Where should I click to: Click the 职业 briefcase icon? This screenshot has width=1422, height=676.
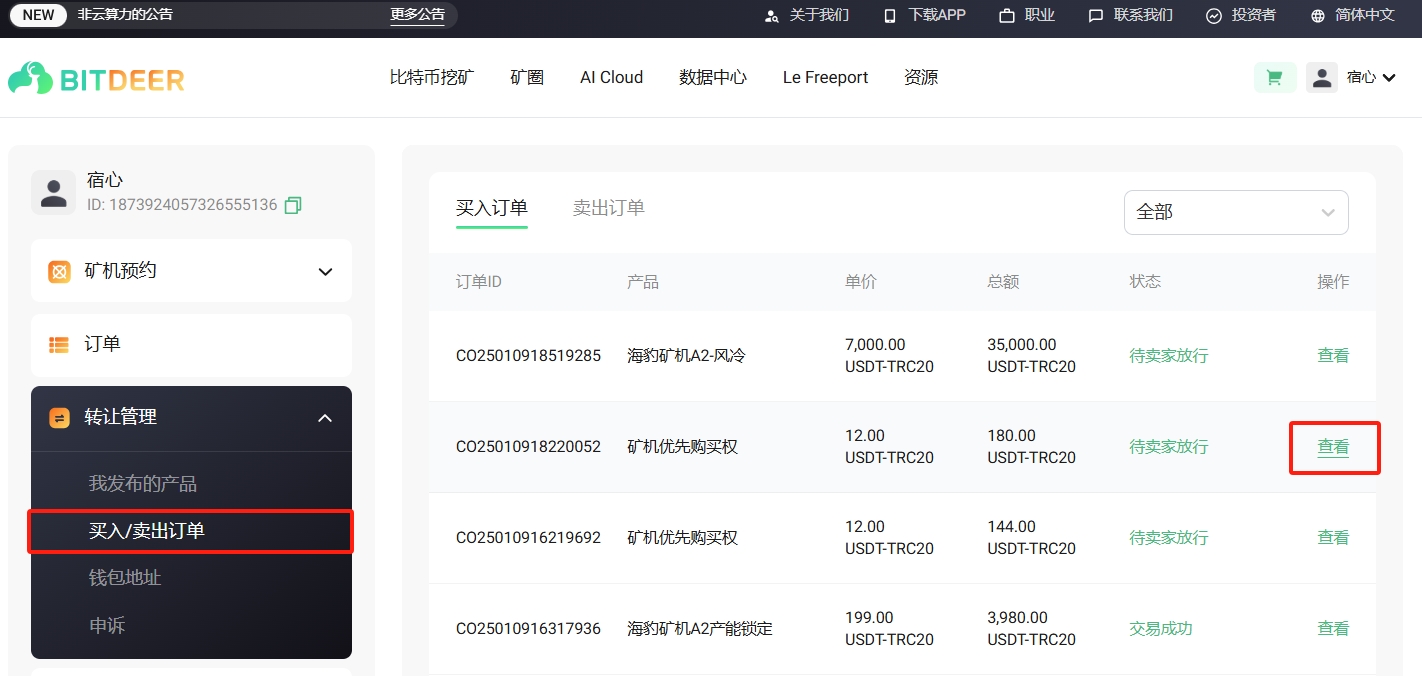tap(1007, 16)
